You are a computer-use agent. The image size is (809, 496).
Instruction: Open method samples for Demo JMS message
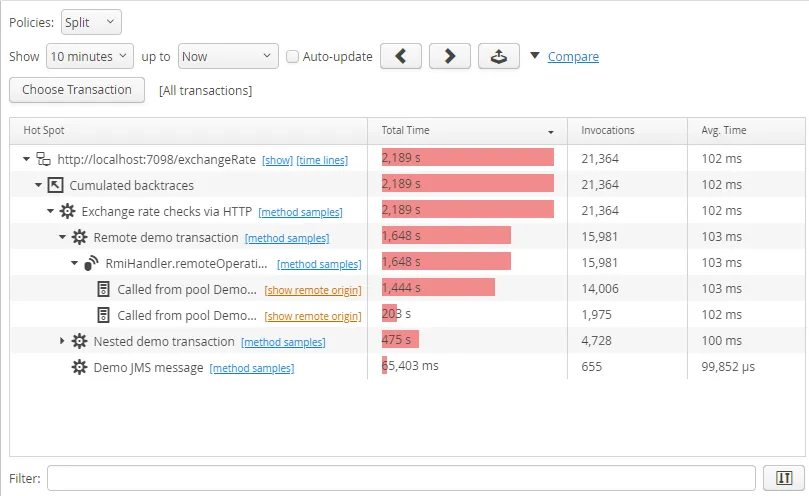[x=252, y=368]
